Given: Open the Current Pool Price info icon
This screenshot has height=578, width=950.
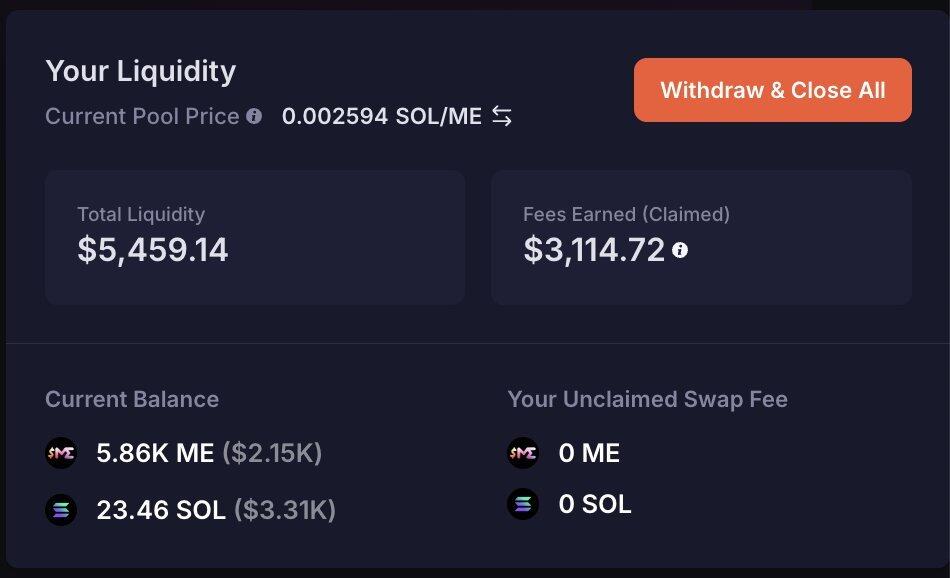Looking at the screenshot, I should [254, 116].
